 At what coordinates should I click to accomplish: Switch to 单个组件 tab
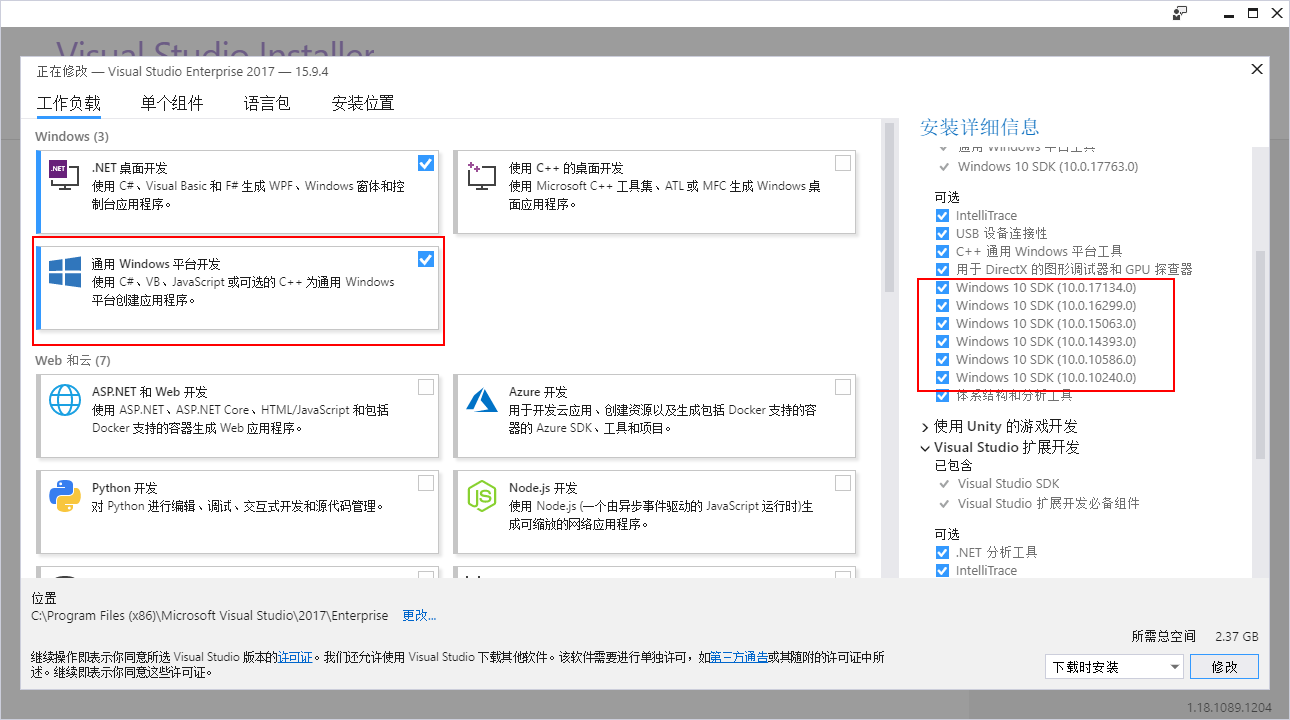pos(172,103)
